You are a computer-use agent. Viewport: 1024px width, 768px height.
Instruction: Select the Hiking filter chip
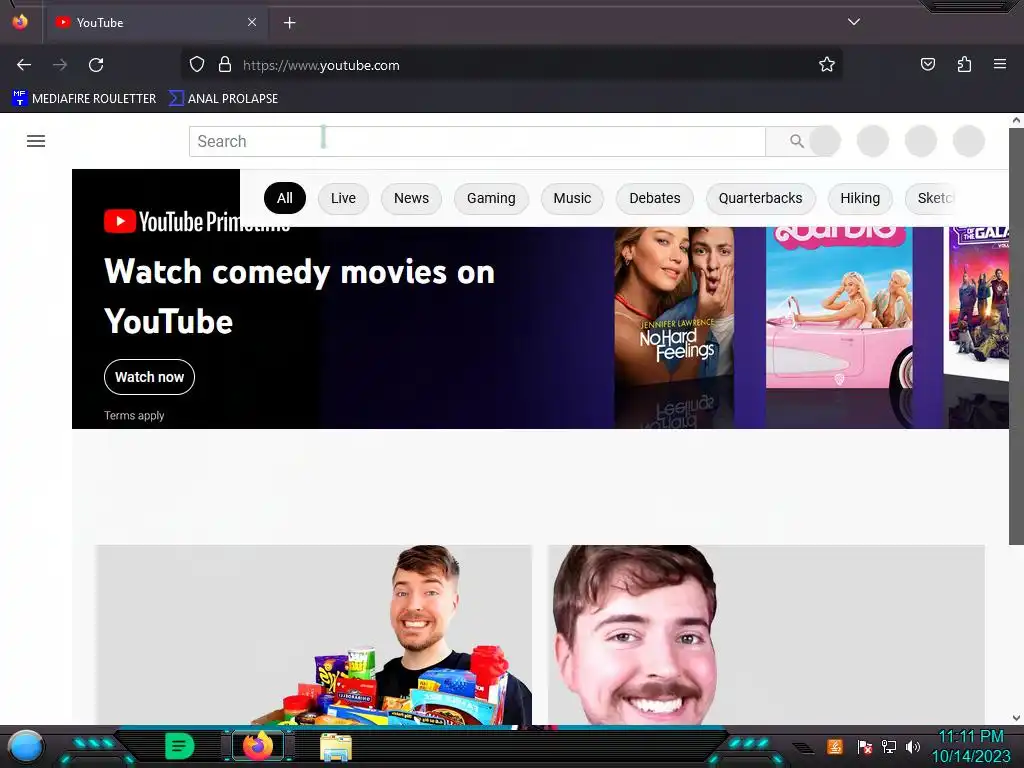[860, 198]
